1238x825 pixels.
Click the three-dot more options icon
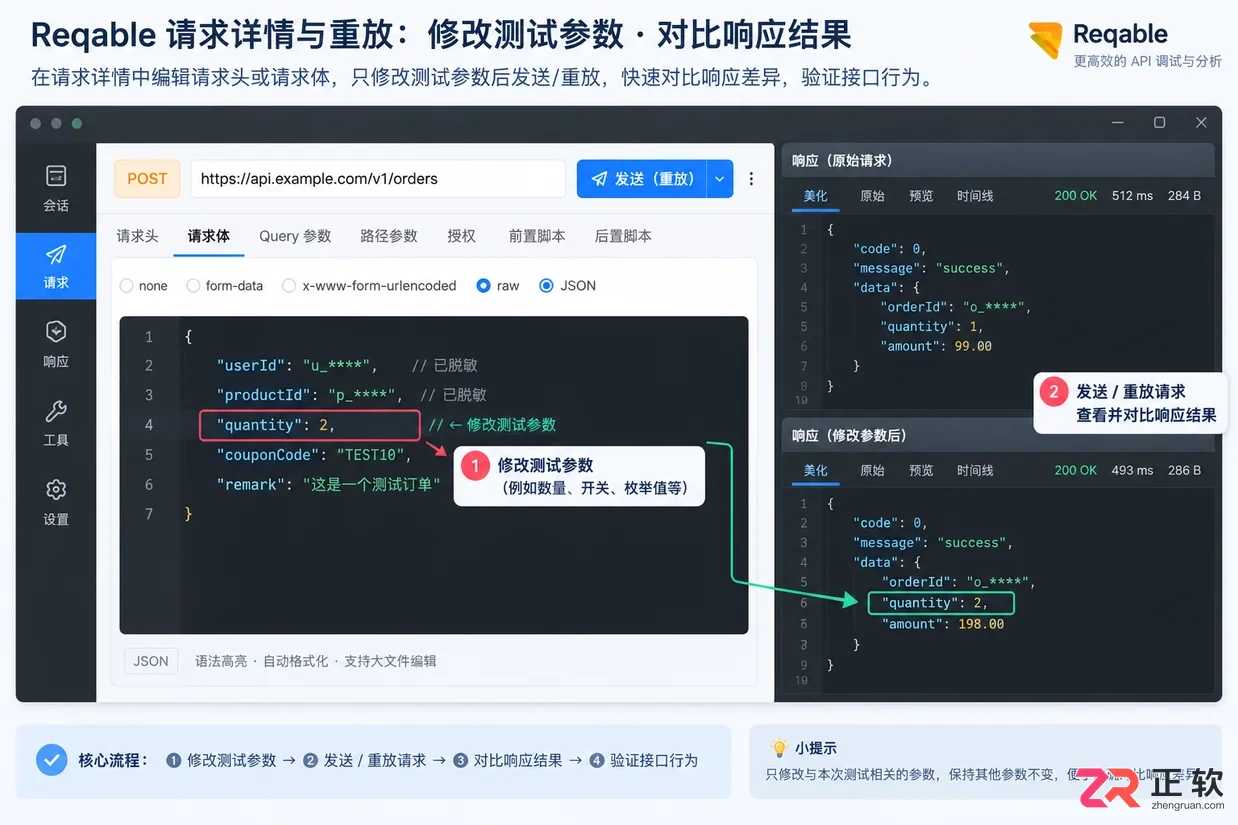coord(752,179)
